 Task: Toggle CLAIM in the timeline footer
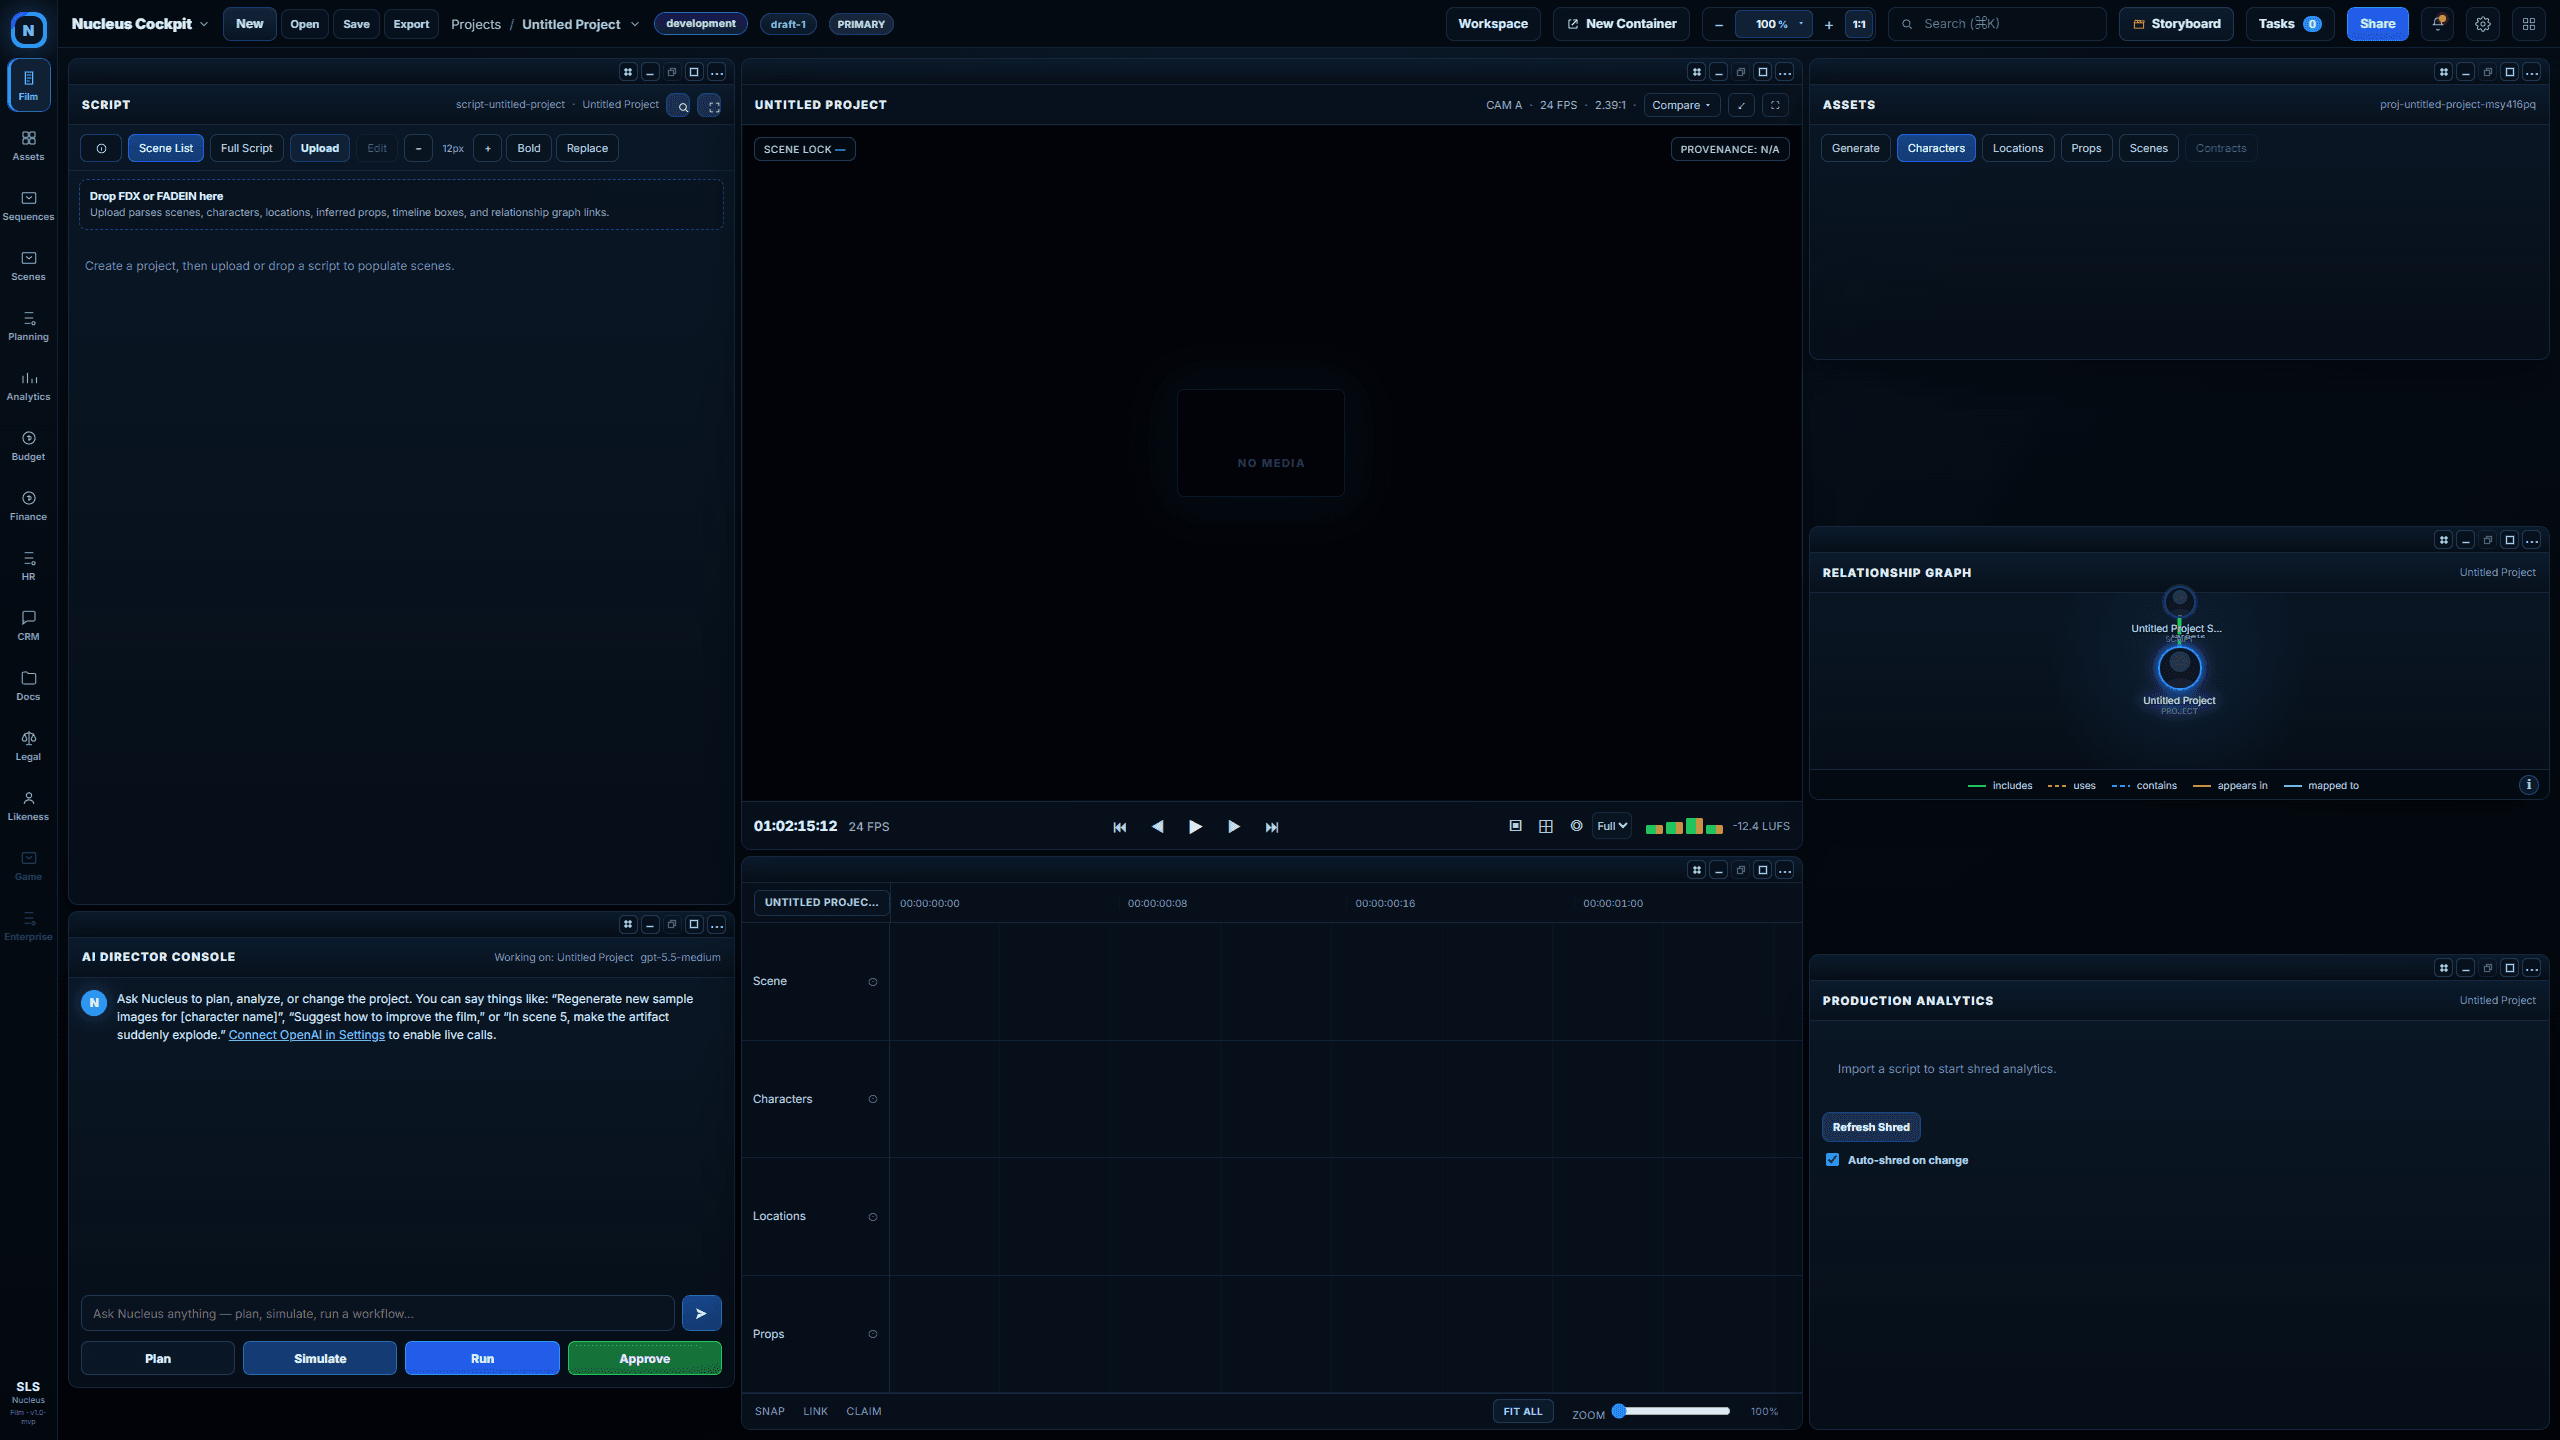864,1411
